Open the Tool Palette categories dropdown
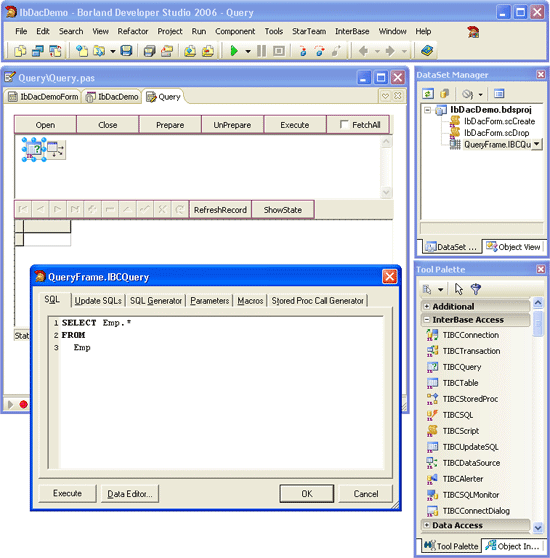 441,290
